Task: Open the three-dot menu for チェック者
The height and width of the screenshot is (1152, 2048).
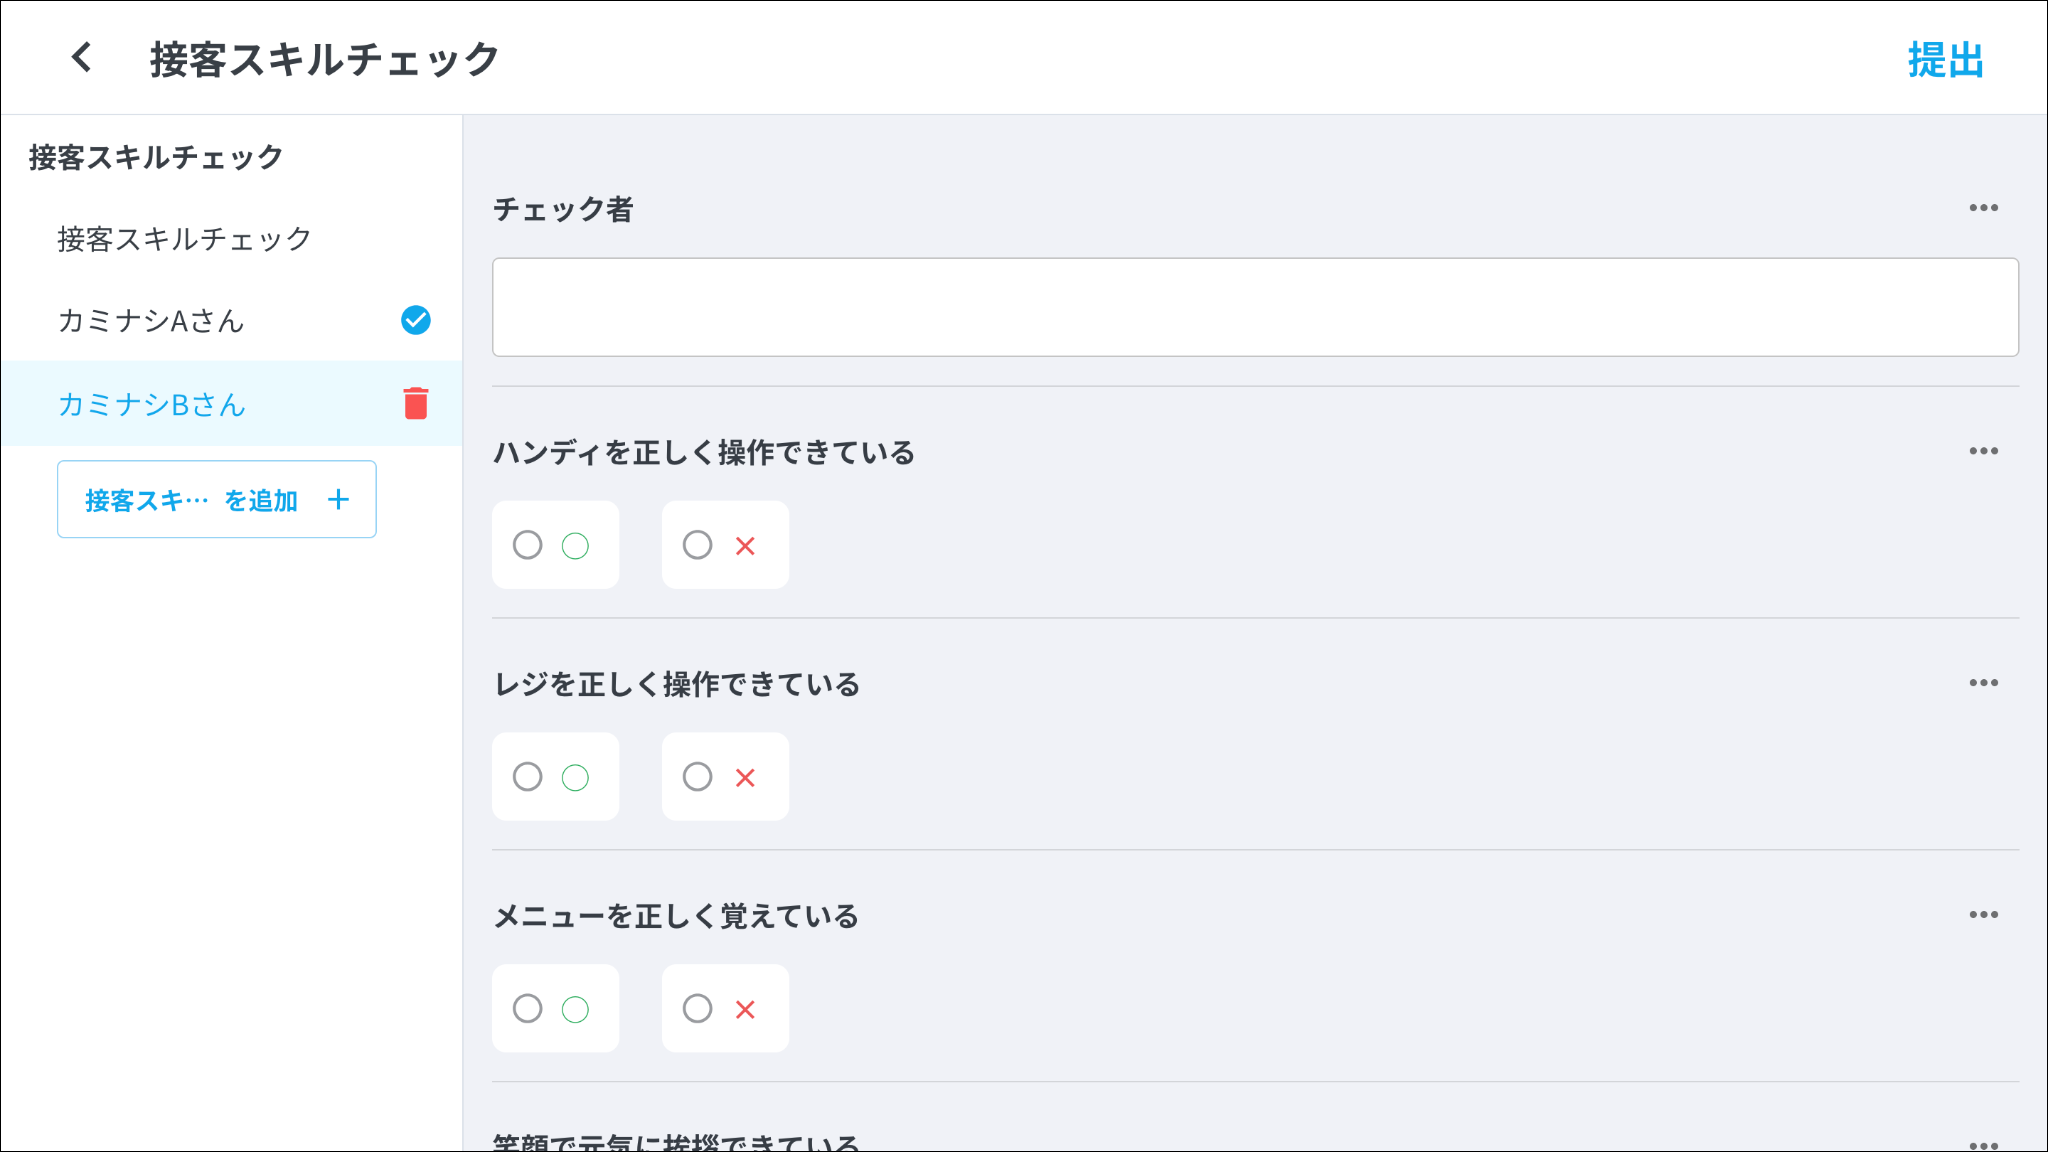Action: click(1983, 208)
